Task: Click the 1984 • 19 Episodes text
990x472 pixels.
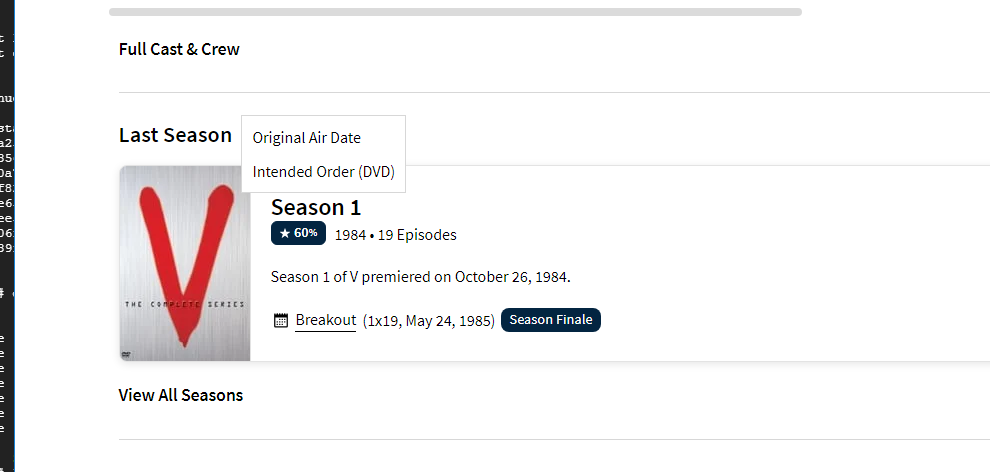Action: click(395, 235)
